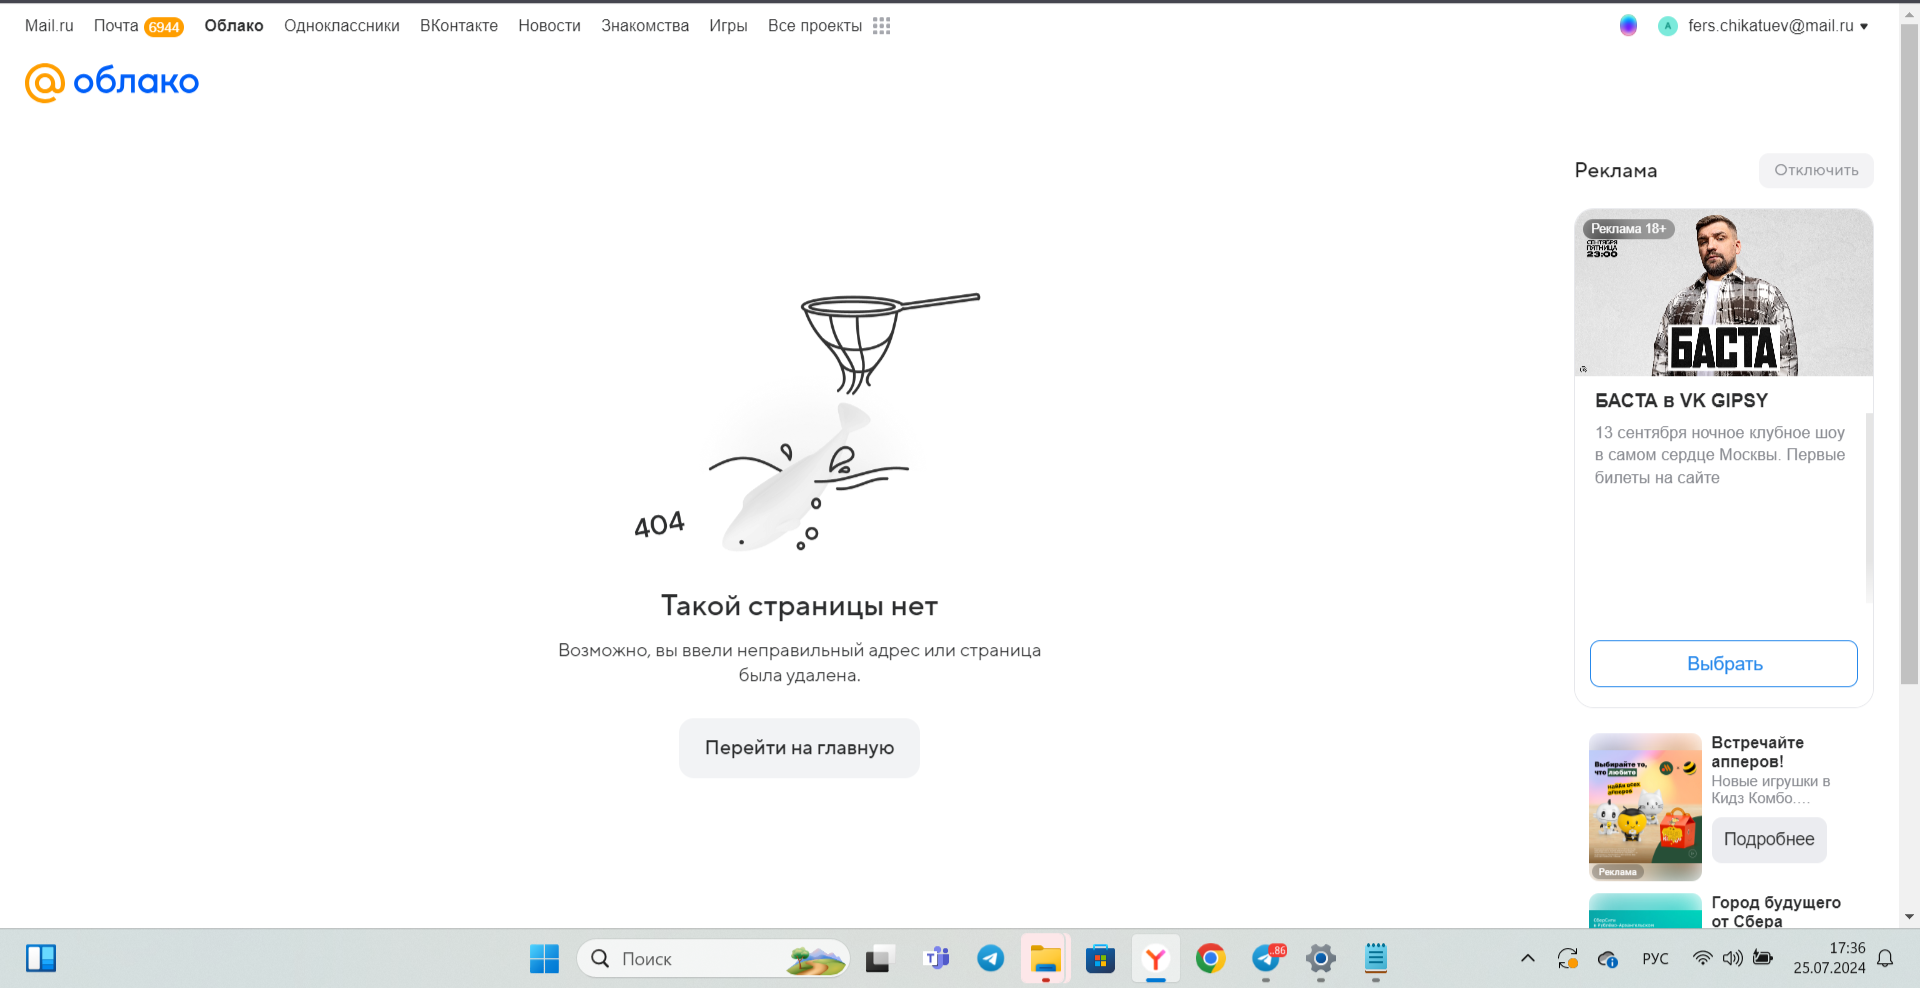Click the volume speaker tray icon
The width and height of the screenshot is (1920, 988).
click(x=1732, y=959)
